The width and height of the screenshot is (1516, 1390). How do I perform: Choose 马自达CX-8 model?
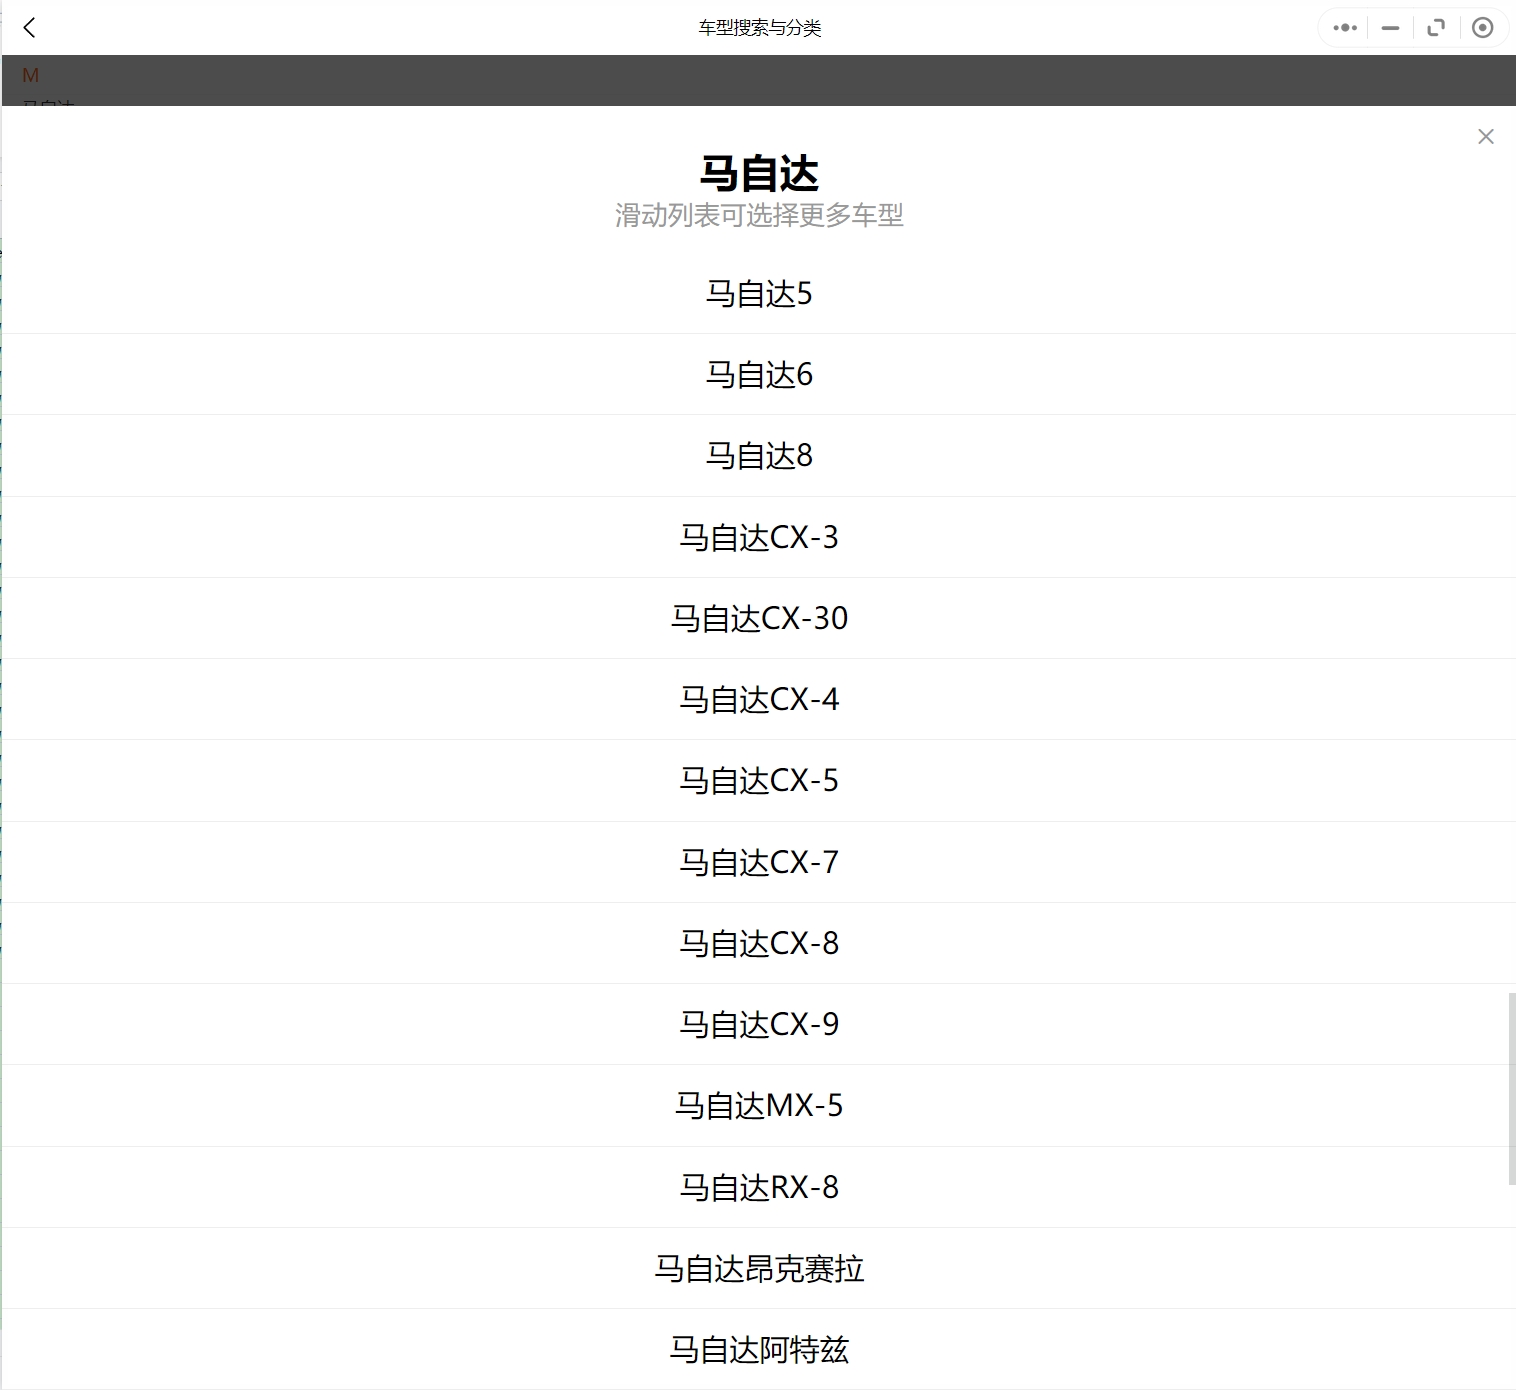click(x=759, y=944)
